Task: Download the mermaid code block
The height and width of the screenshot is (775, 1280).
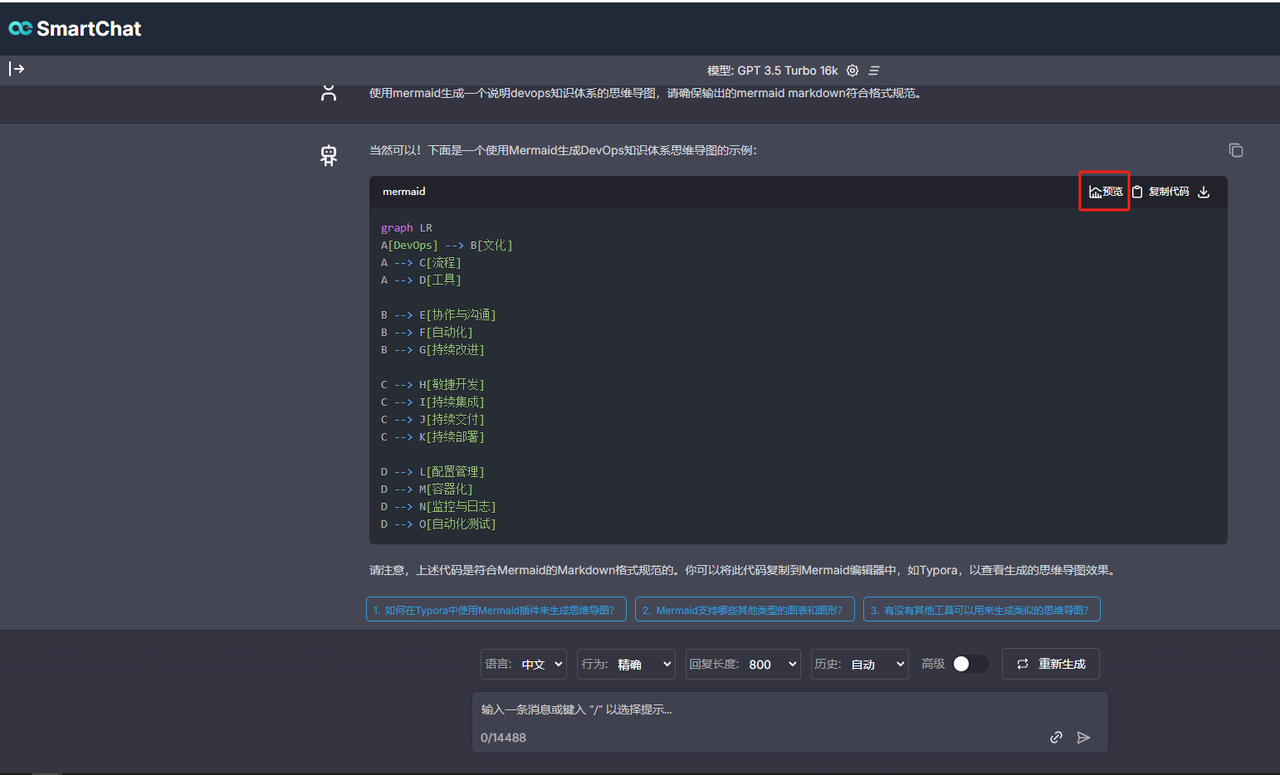Action: click(x=1204, y=191)
